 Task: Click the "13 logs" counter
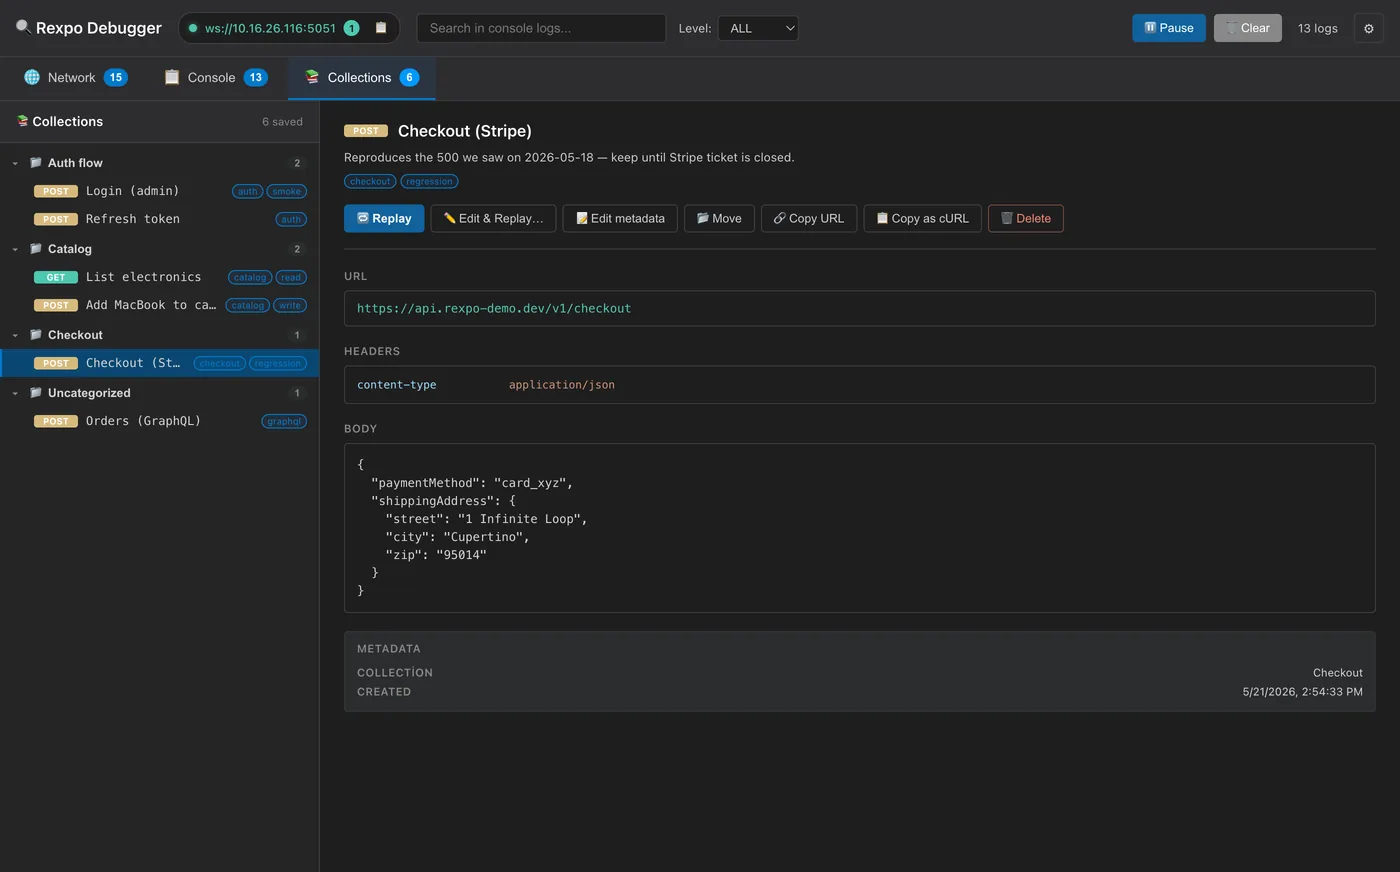(1317, 28)
